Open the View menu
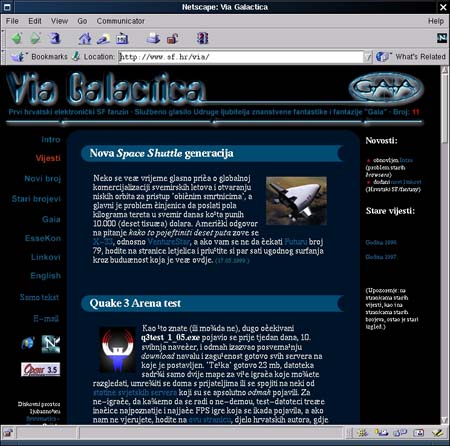 click(59, 21)
